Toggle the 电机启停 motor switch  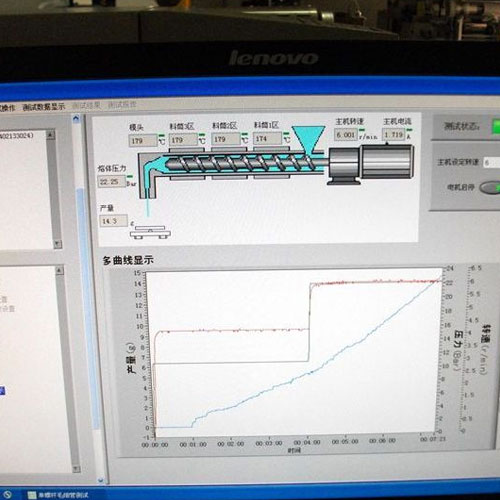coord(490,188)
